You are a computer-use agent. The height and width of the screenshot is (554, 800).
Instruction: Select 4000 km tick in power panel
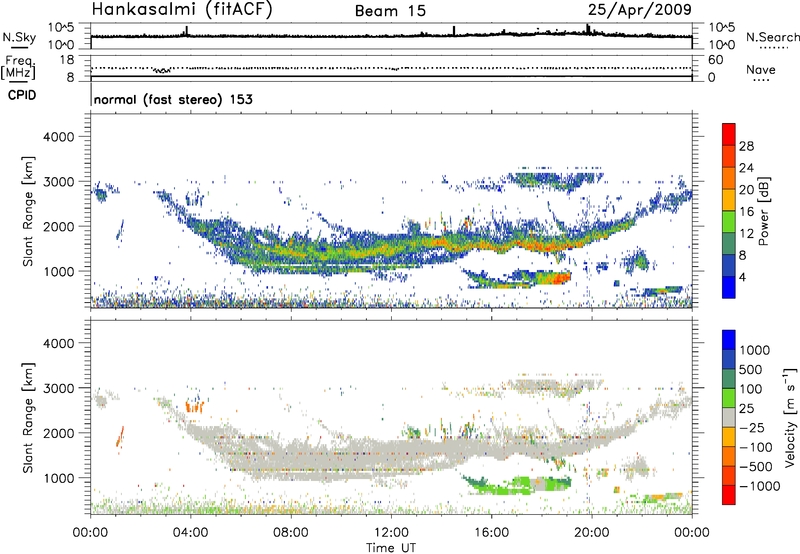tap(58, 137)
